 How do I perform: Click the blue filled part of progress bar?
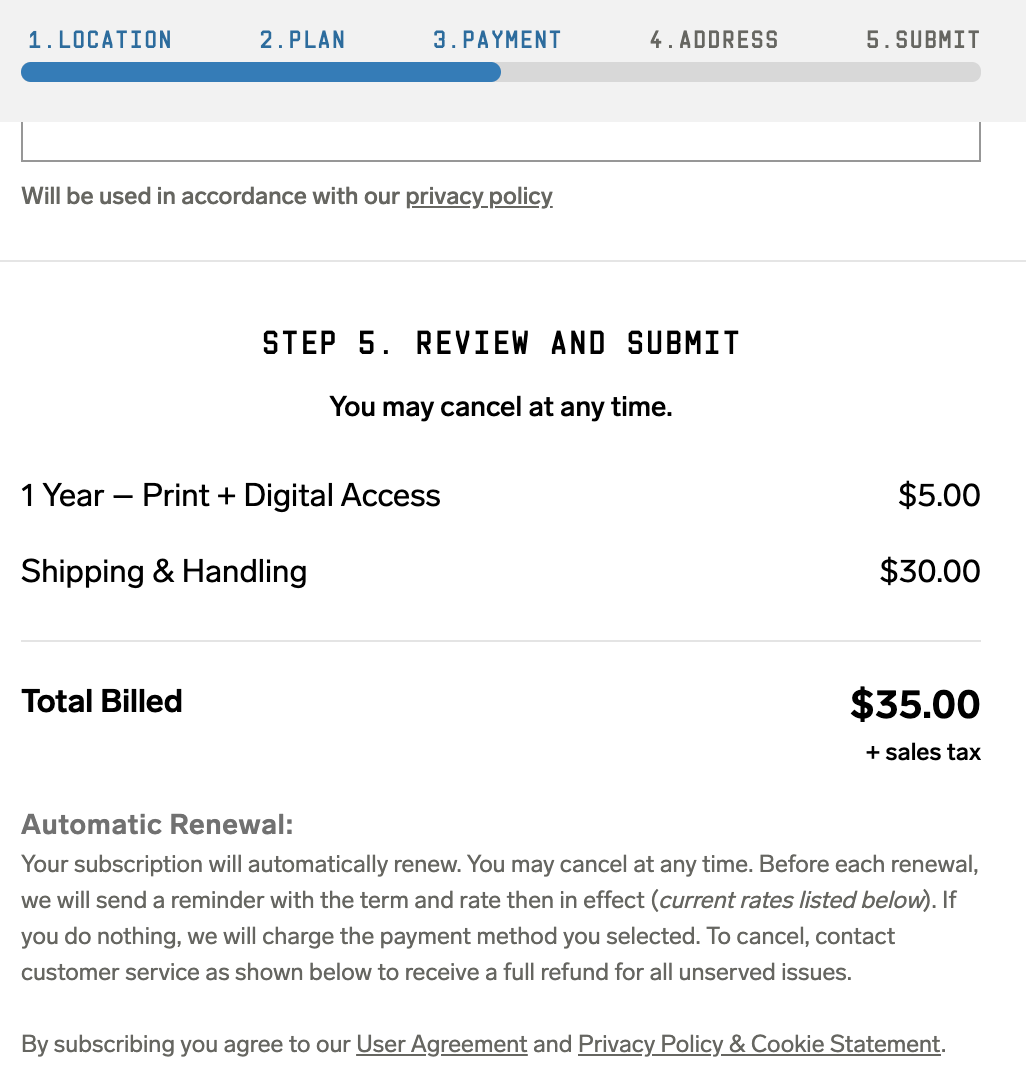pyautogui.click(x=260, y=72)
